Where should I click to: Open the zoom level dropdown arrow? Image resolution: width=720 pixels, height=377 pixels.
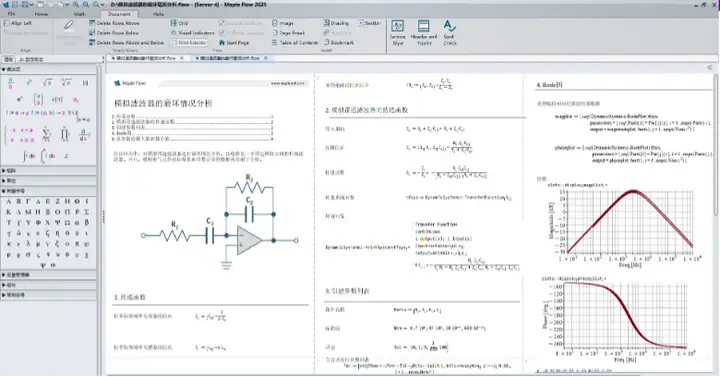tap(101, 5)
